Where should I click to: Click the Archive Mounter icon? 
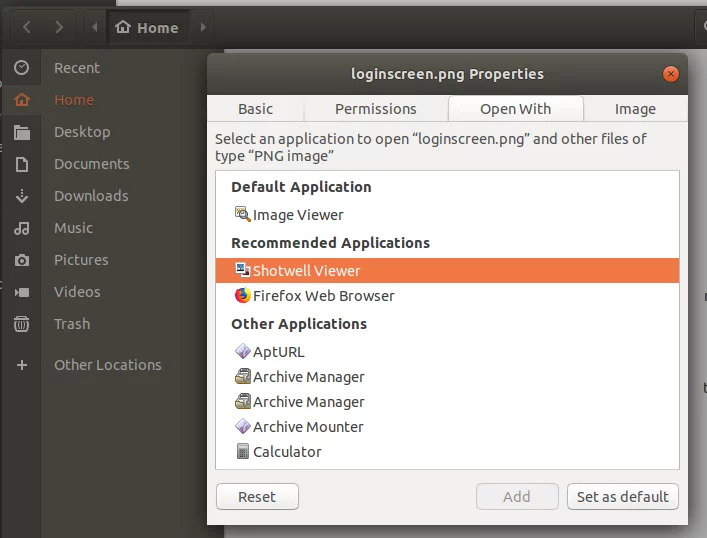242,427
